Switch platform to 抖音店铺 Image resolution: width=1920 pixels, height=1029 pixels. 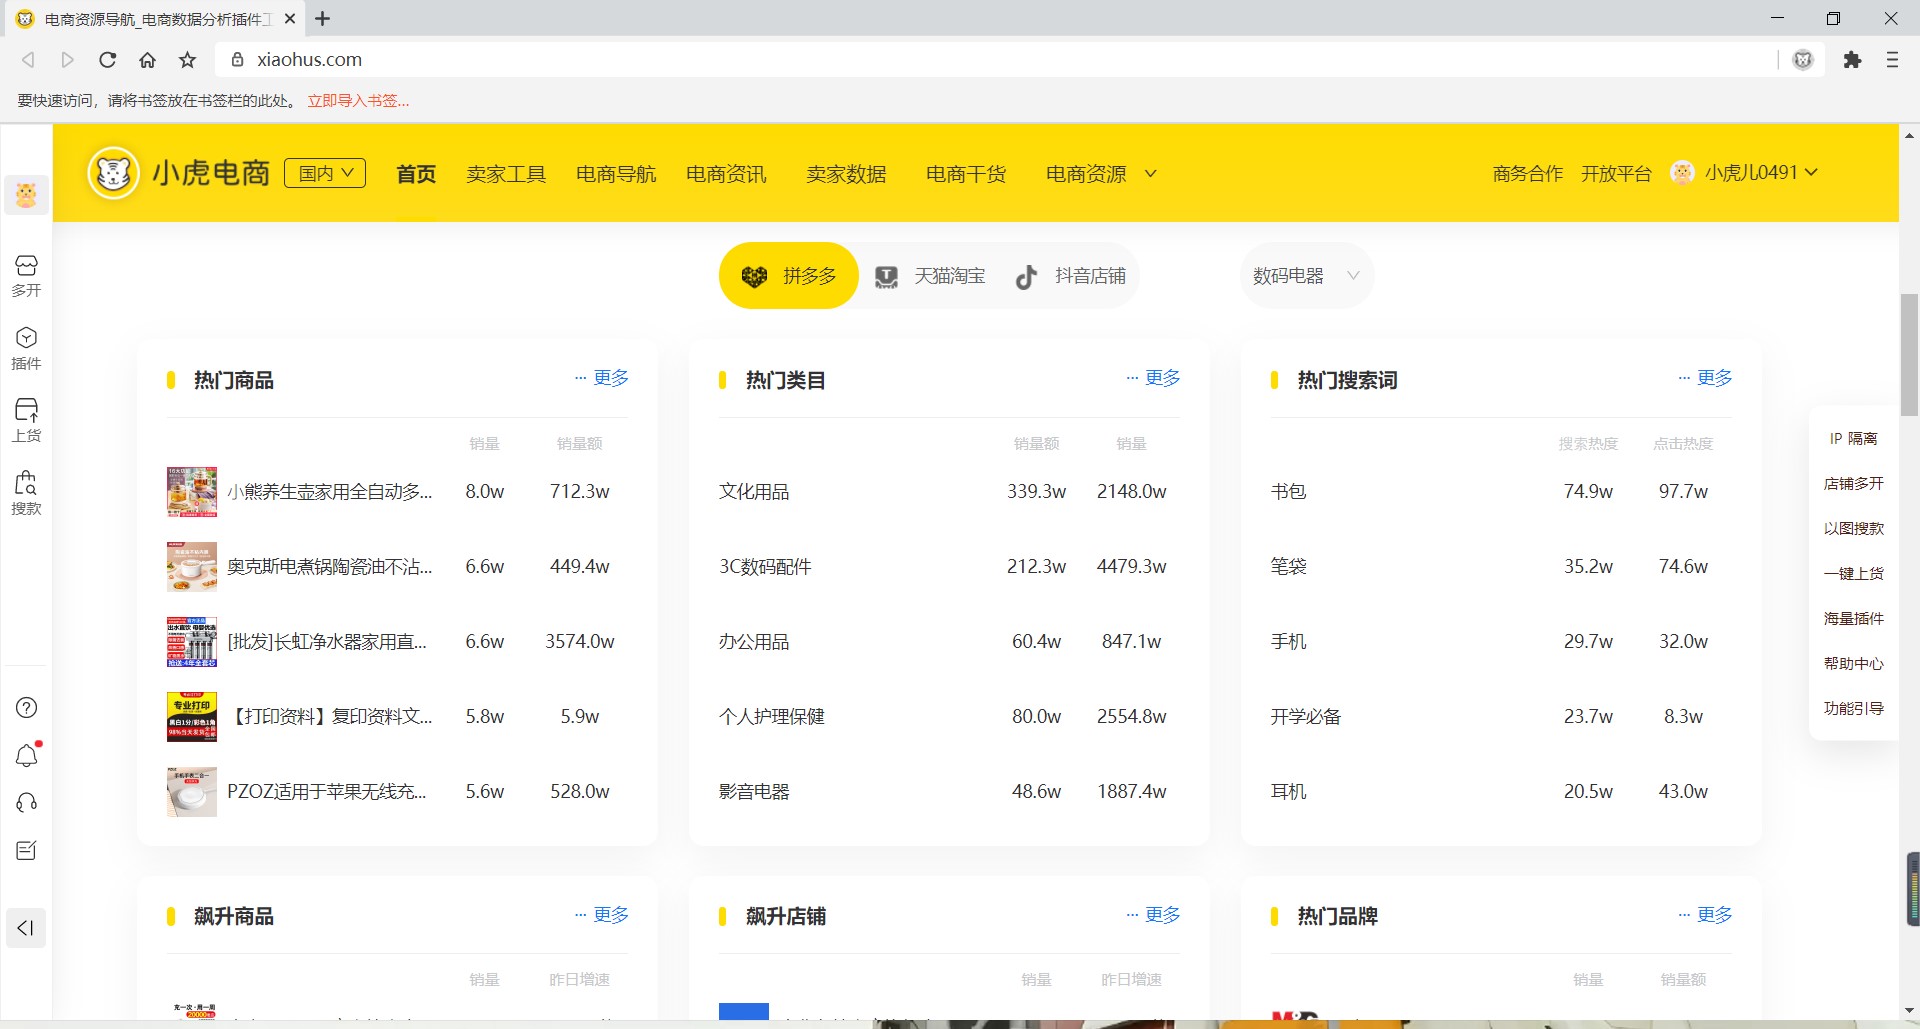pyautogui.click(x=1070, y=275)
